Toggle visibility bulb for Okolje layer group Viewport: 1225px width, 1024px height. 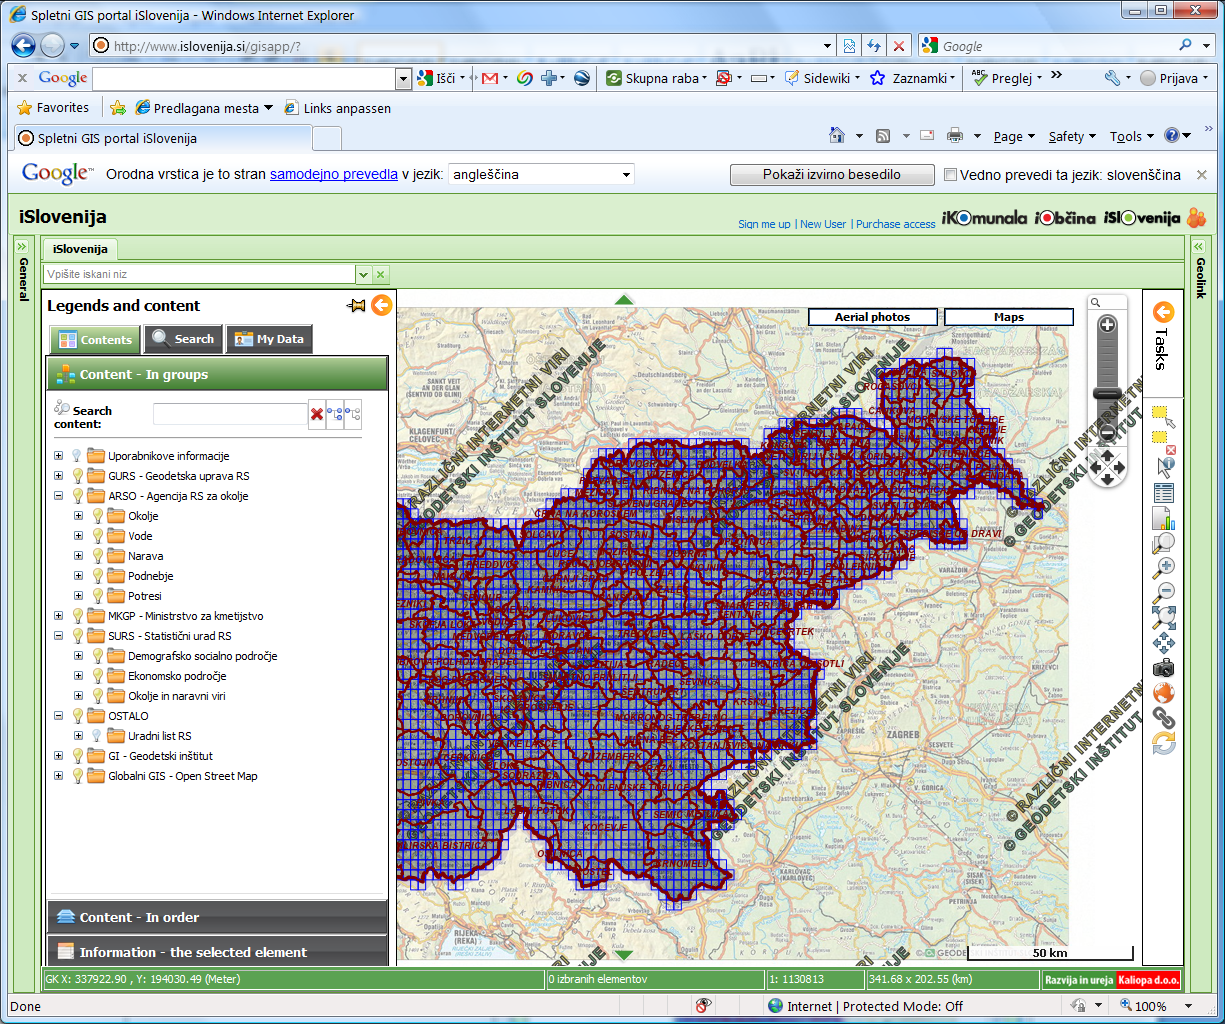(97, 516)
